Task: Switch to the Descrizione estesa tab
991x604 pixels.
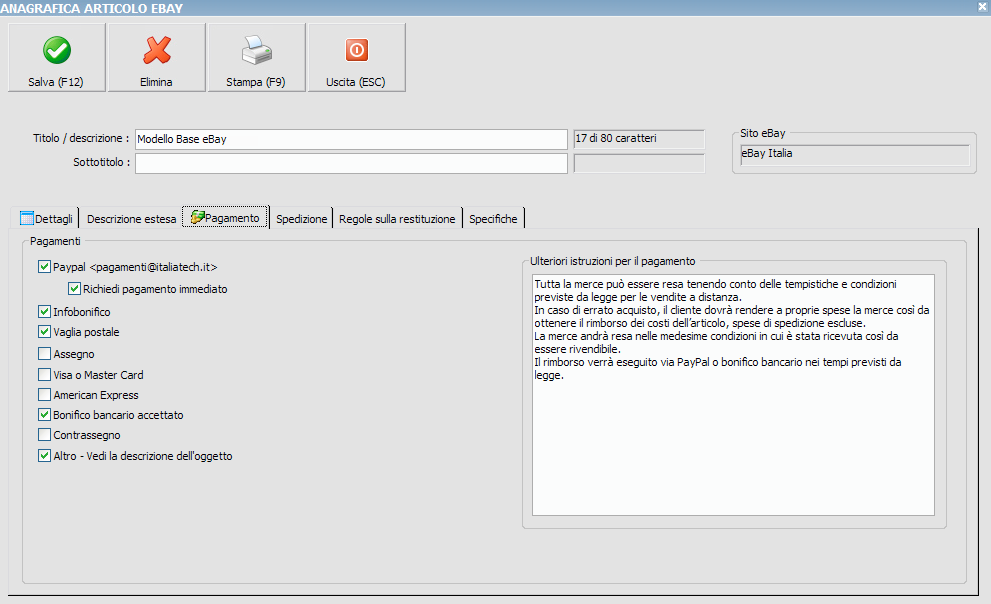Action: (x=131, y=219)
